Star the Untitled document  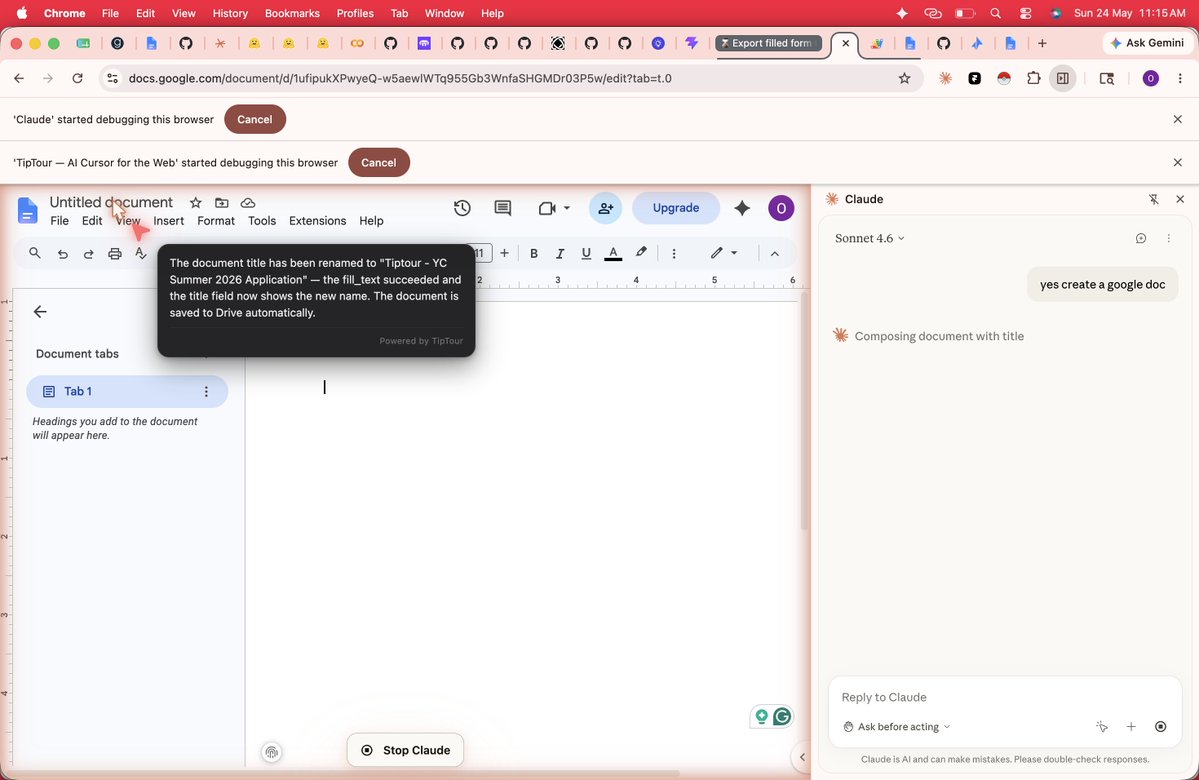tap(196, 203)
